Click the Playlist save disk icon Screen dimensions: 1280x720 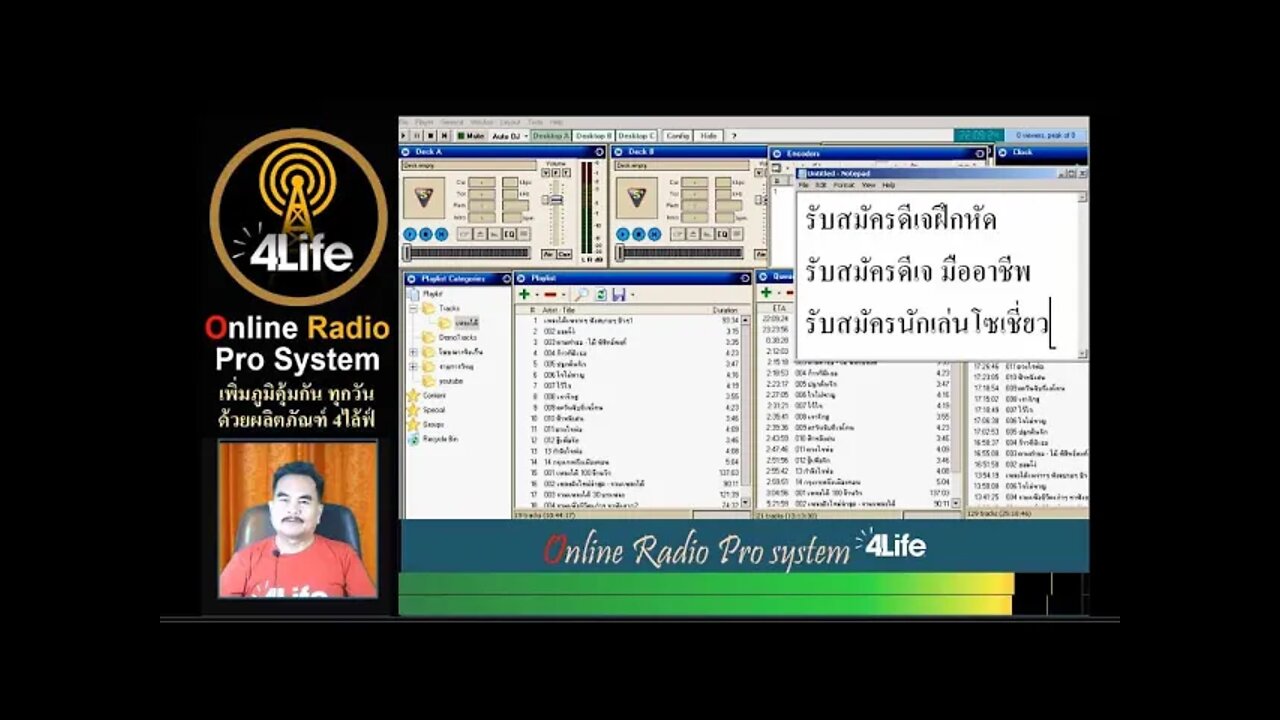[x=619, y=294]
